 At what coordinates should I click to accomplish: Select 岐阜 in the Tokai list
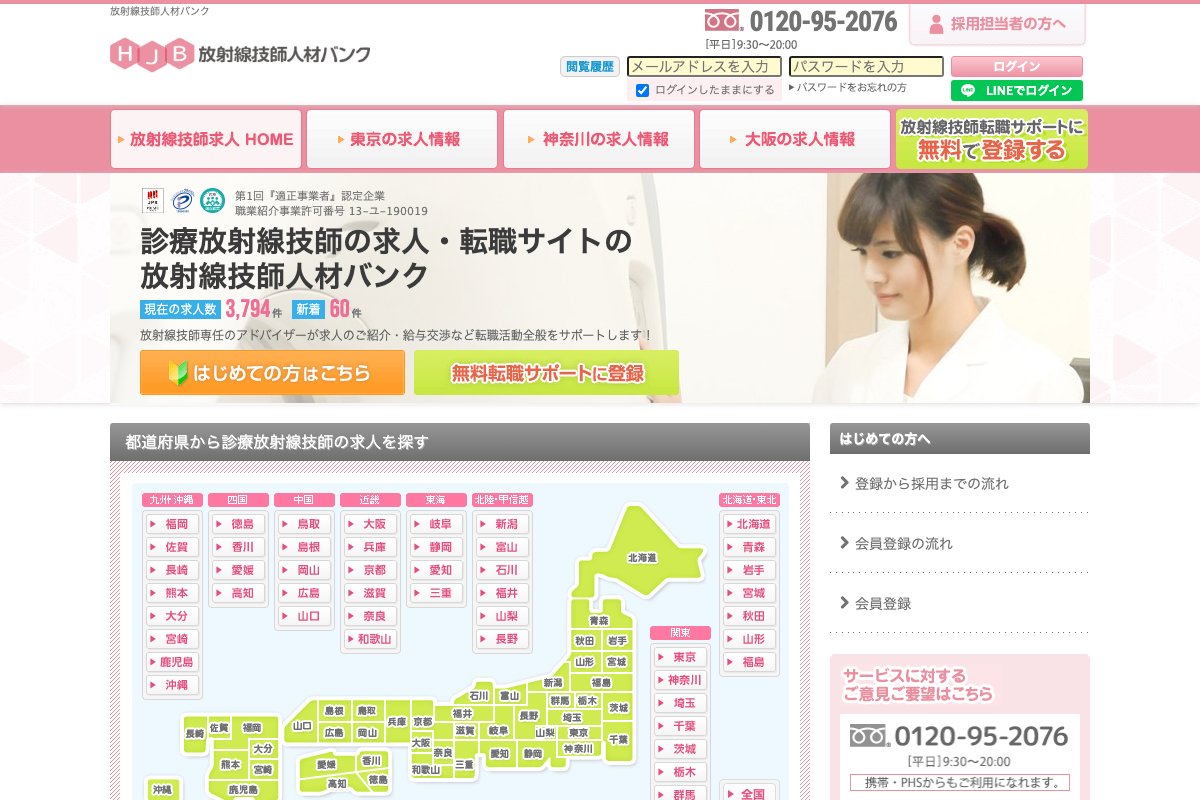(437, 524)
